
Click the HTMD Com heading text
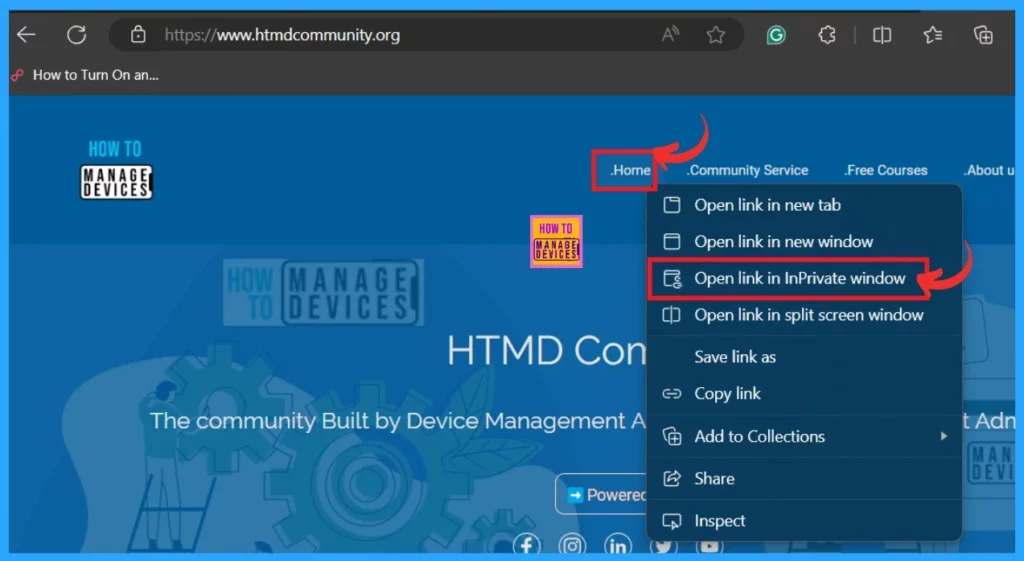point(547,350)
